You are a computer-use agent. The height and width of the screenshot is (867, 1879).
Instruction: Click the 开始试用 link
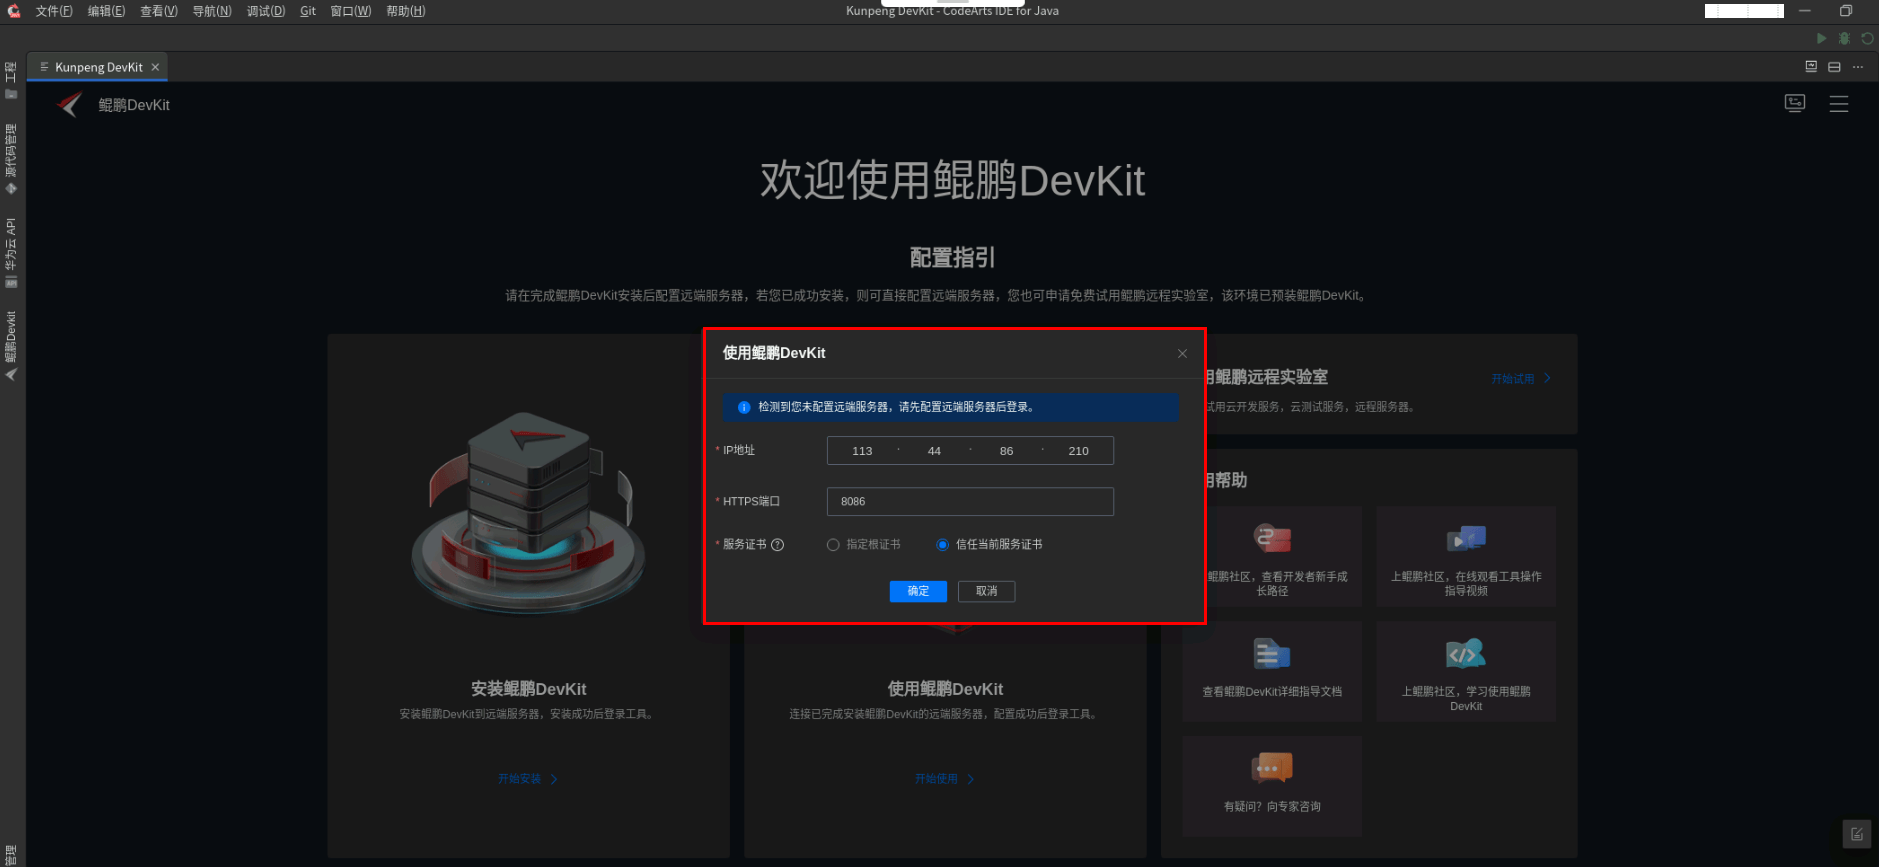coord(1521,379)
